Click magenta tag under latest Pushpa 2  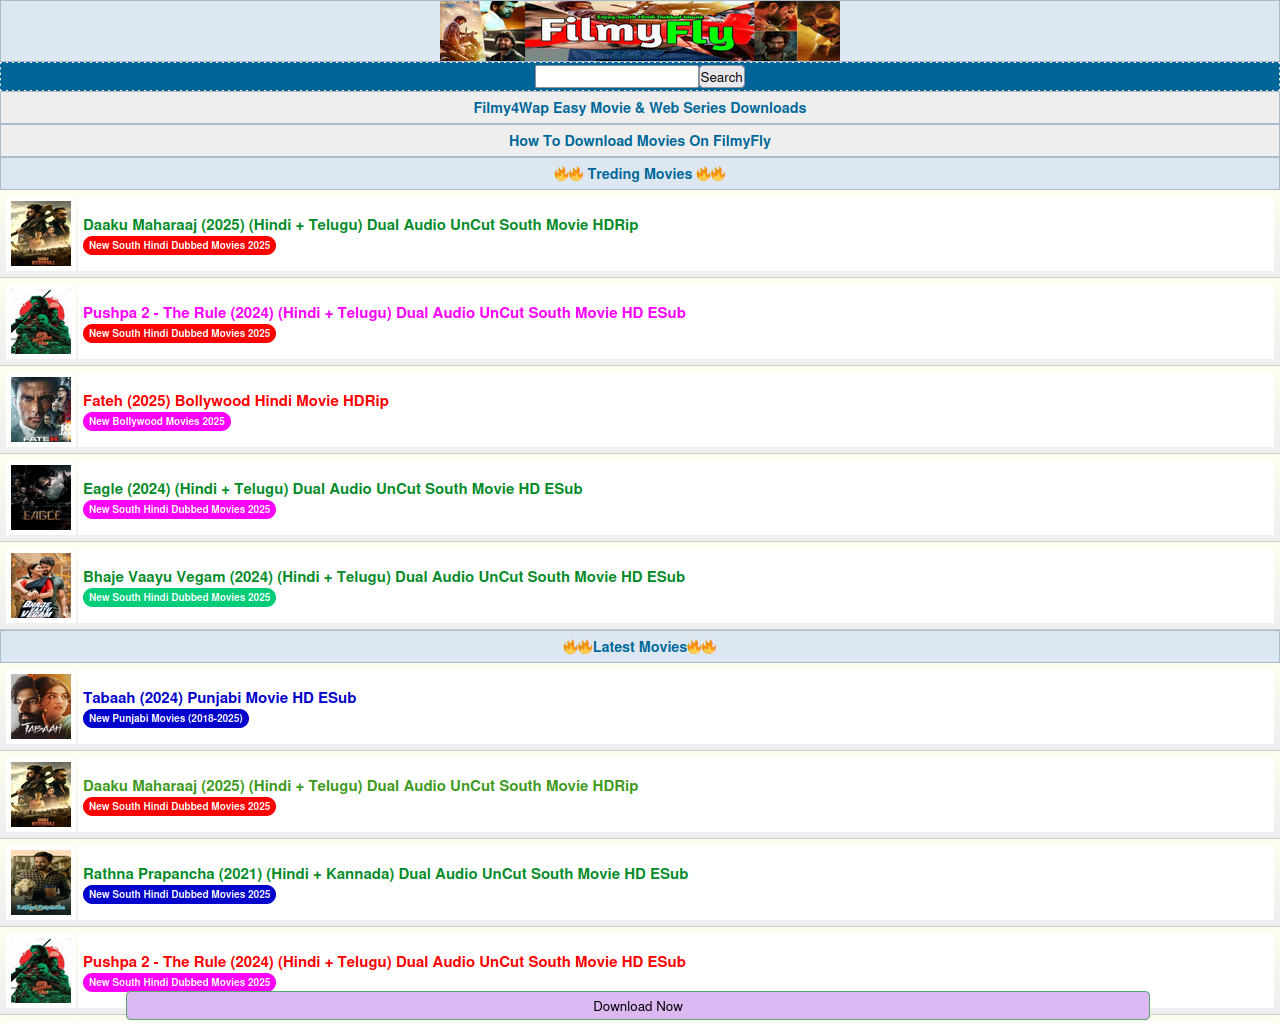pos(179,983)
